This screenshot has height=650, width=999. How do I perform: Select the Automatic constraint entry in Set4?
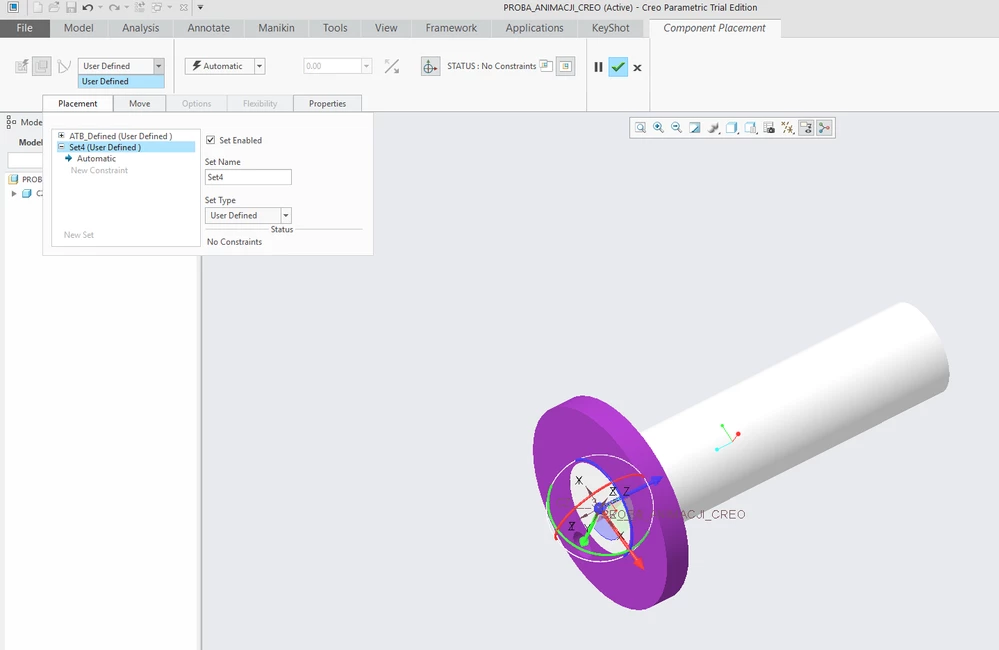pyautogui.click(x=96, y=159)
